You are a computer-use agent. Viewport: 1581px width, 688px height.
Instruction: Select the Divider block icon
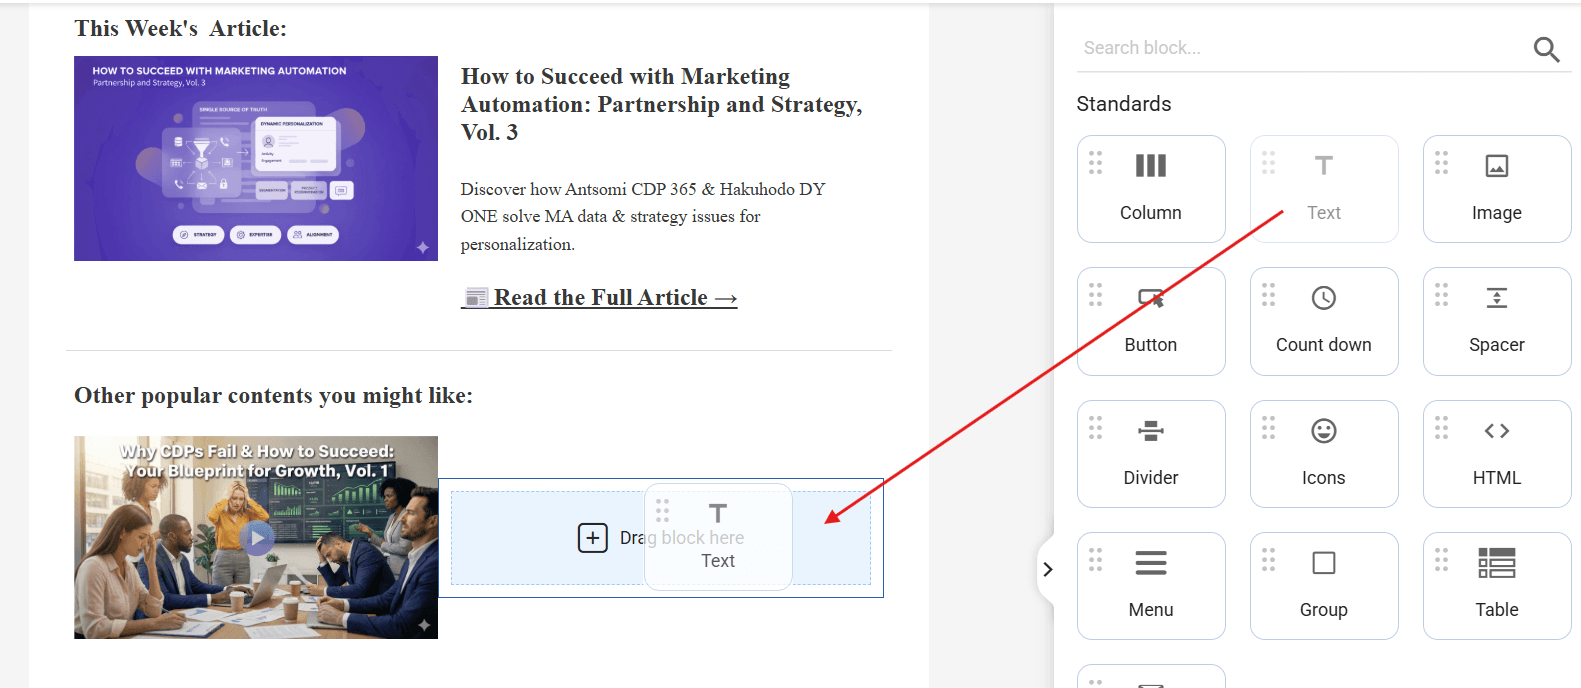point(1150,431)
